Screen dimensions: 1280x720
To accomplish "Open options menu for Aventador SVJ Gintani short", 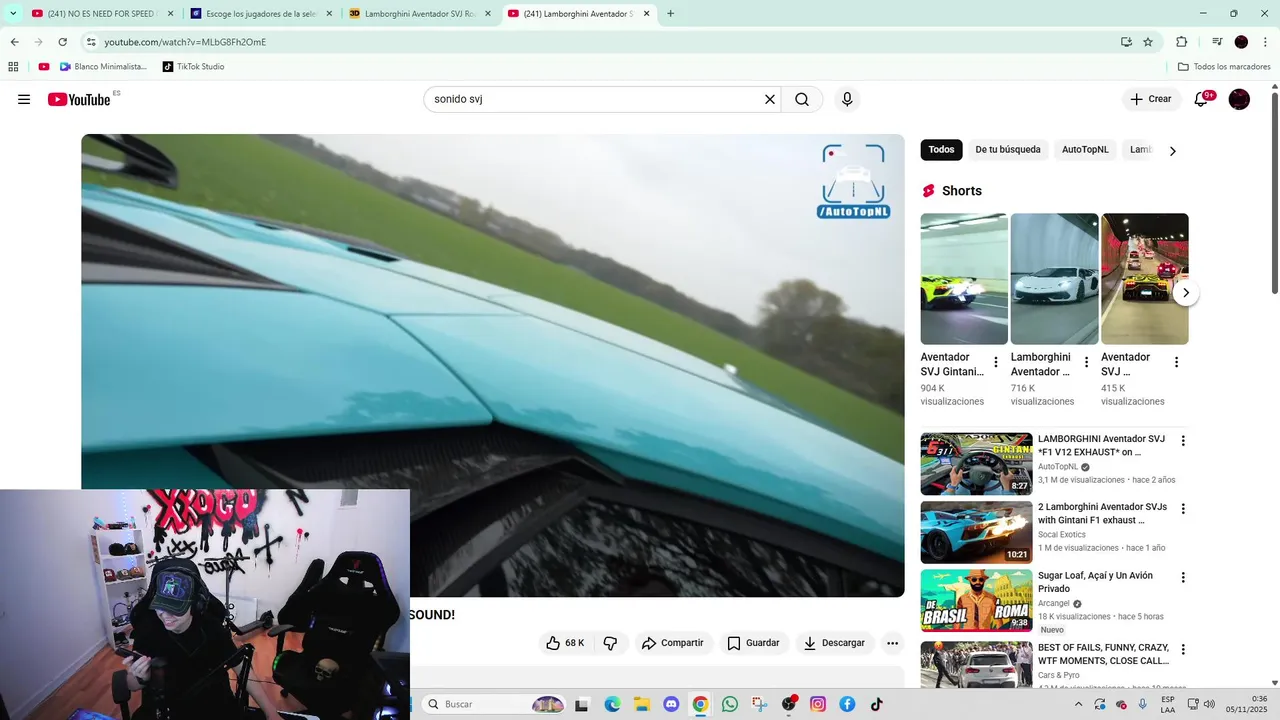I will (x=995, y=362).
